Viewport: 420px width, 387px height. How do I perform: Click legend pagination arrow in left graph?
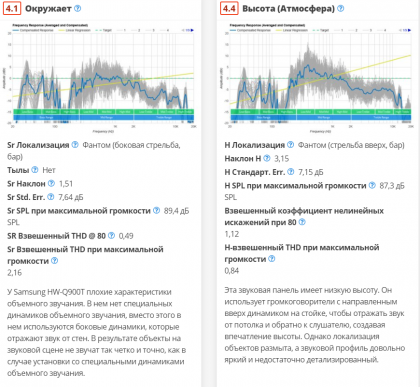coord(192,30)
